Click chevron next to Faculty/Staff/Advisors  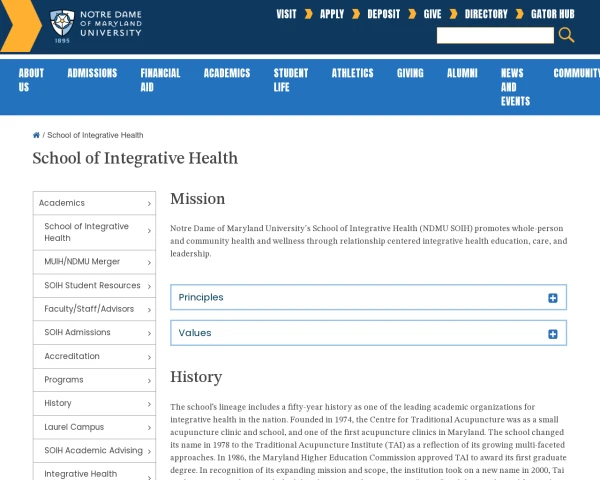(x=149, y=310)
